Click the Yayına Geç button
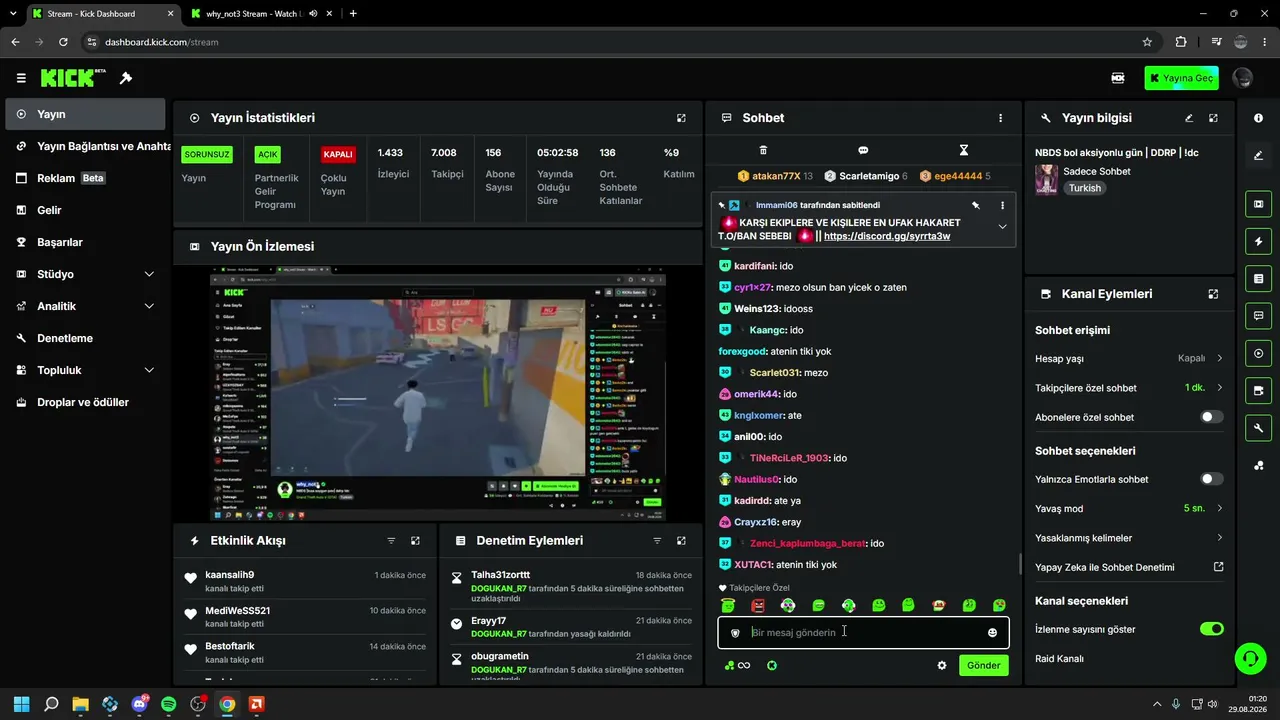Viewport: 1280px width, 720px height. coord(1181,78)
